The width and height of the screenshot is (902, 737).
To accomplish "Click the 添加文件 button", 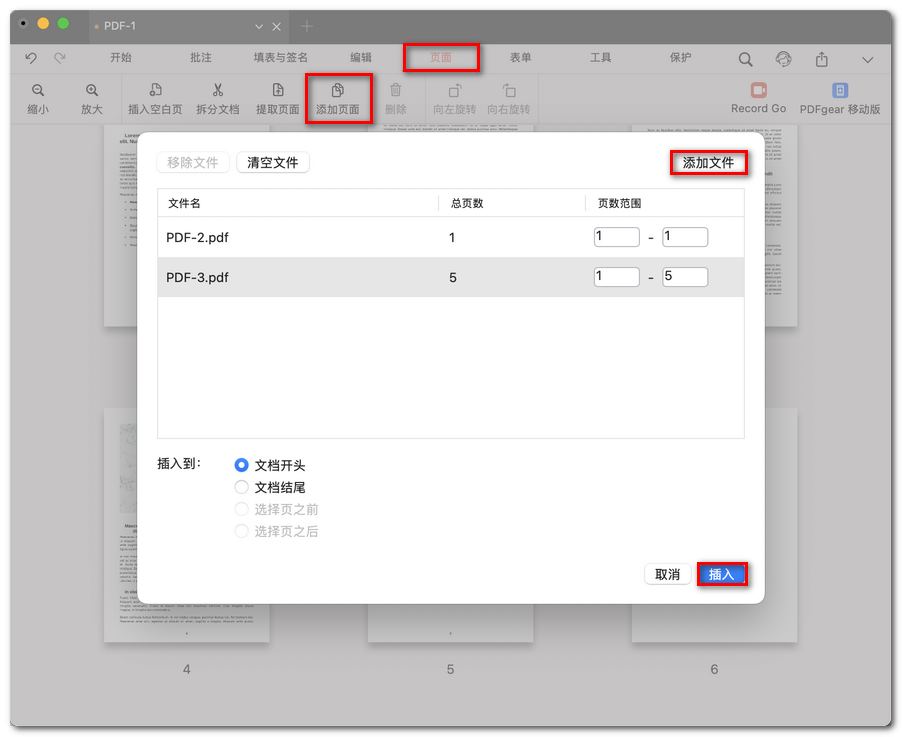I will [x=708, y=163].
